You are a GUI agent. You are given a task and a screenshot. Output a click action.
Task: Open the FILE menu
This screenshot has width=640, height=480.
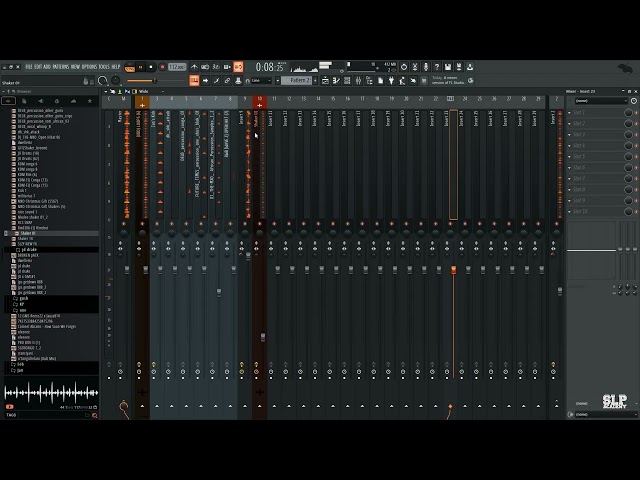pyautogui.click(x=29, y=67)
